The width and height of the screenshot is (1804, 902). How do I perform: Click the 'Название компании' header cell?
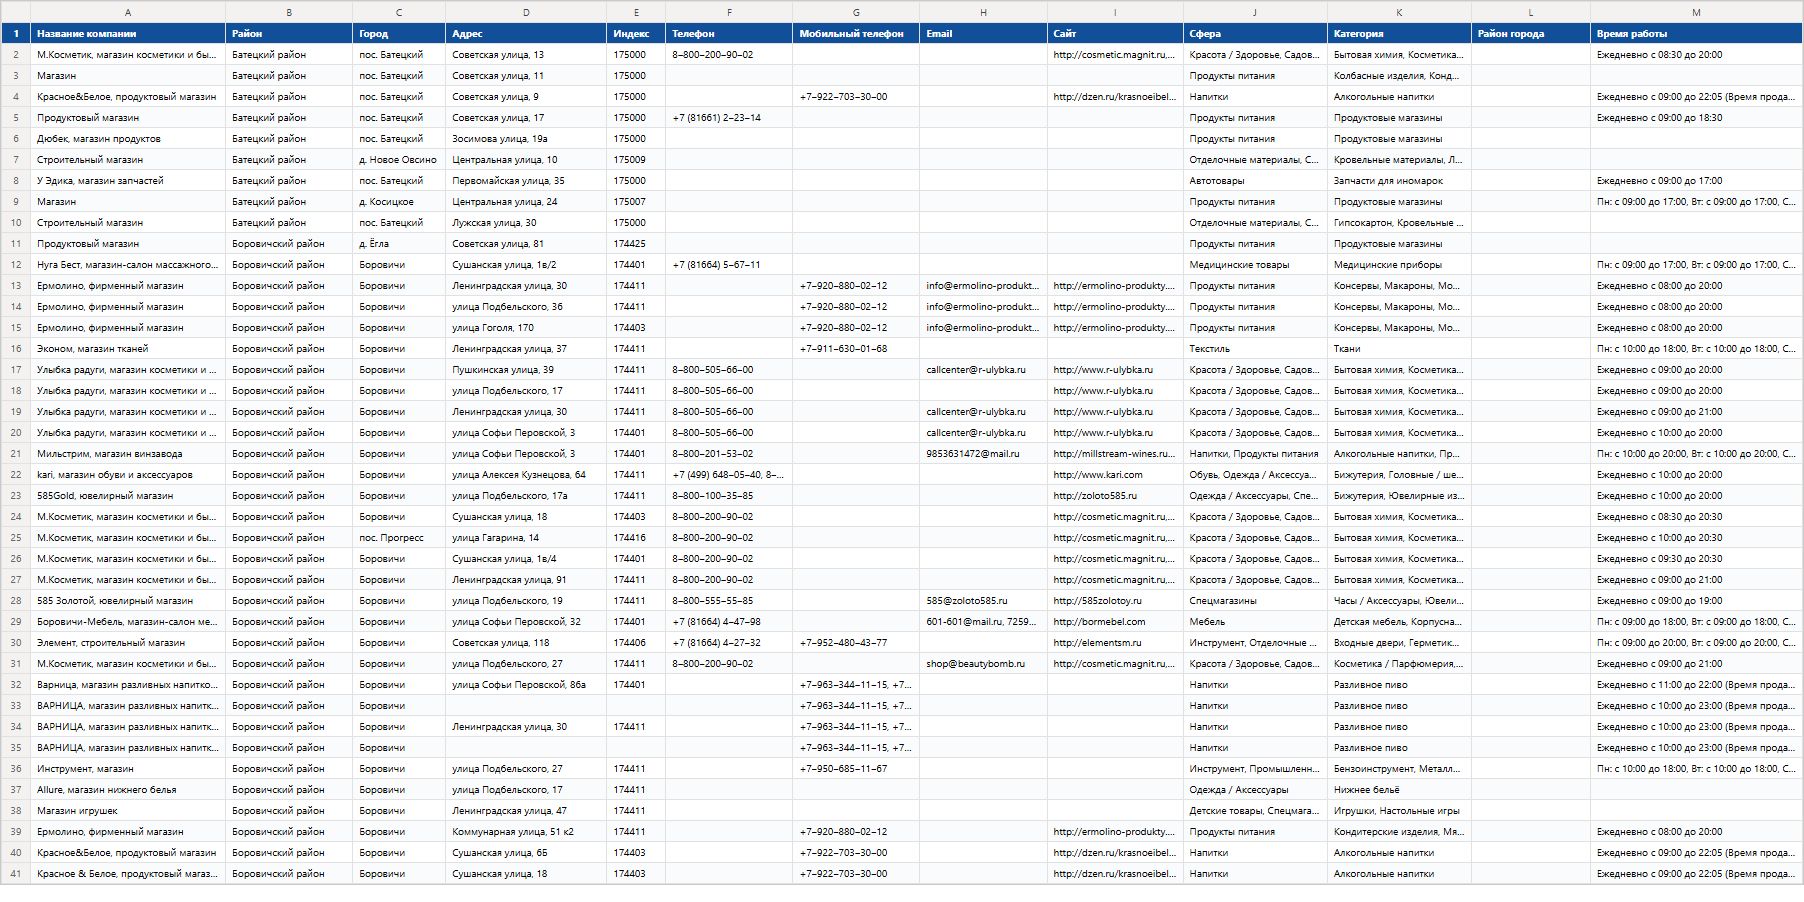(x=128, y=33)
